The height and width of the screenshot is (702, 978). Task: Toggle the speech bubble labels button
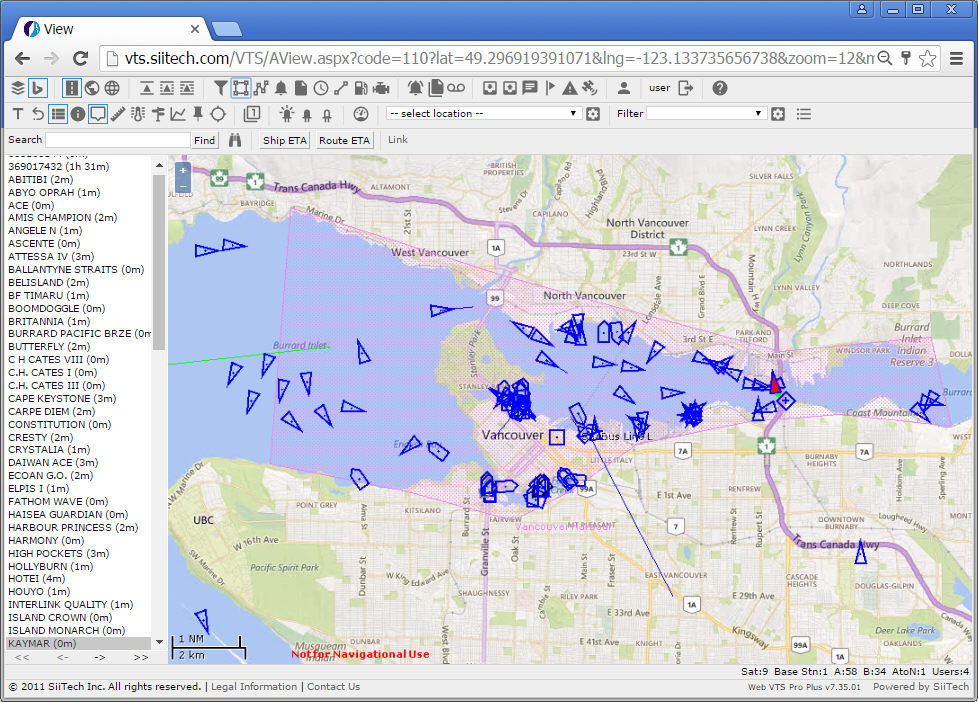(x=98, y=114)
